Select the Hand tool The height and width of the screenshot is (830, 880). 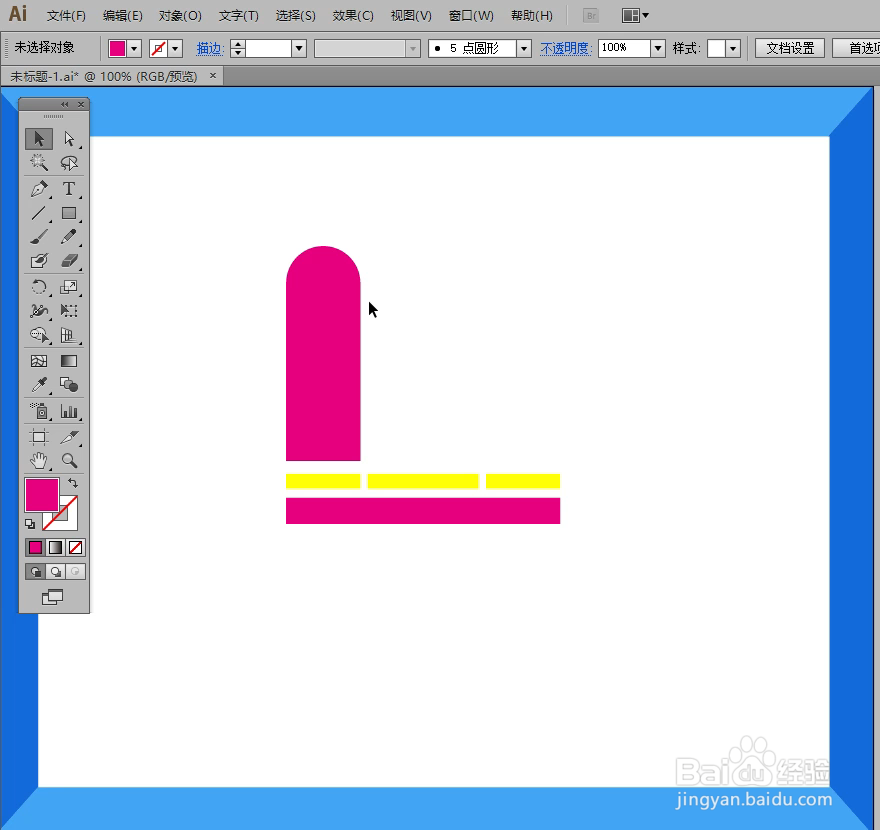pyautogui.click(x=39, y=461)
